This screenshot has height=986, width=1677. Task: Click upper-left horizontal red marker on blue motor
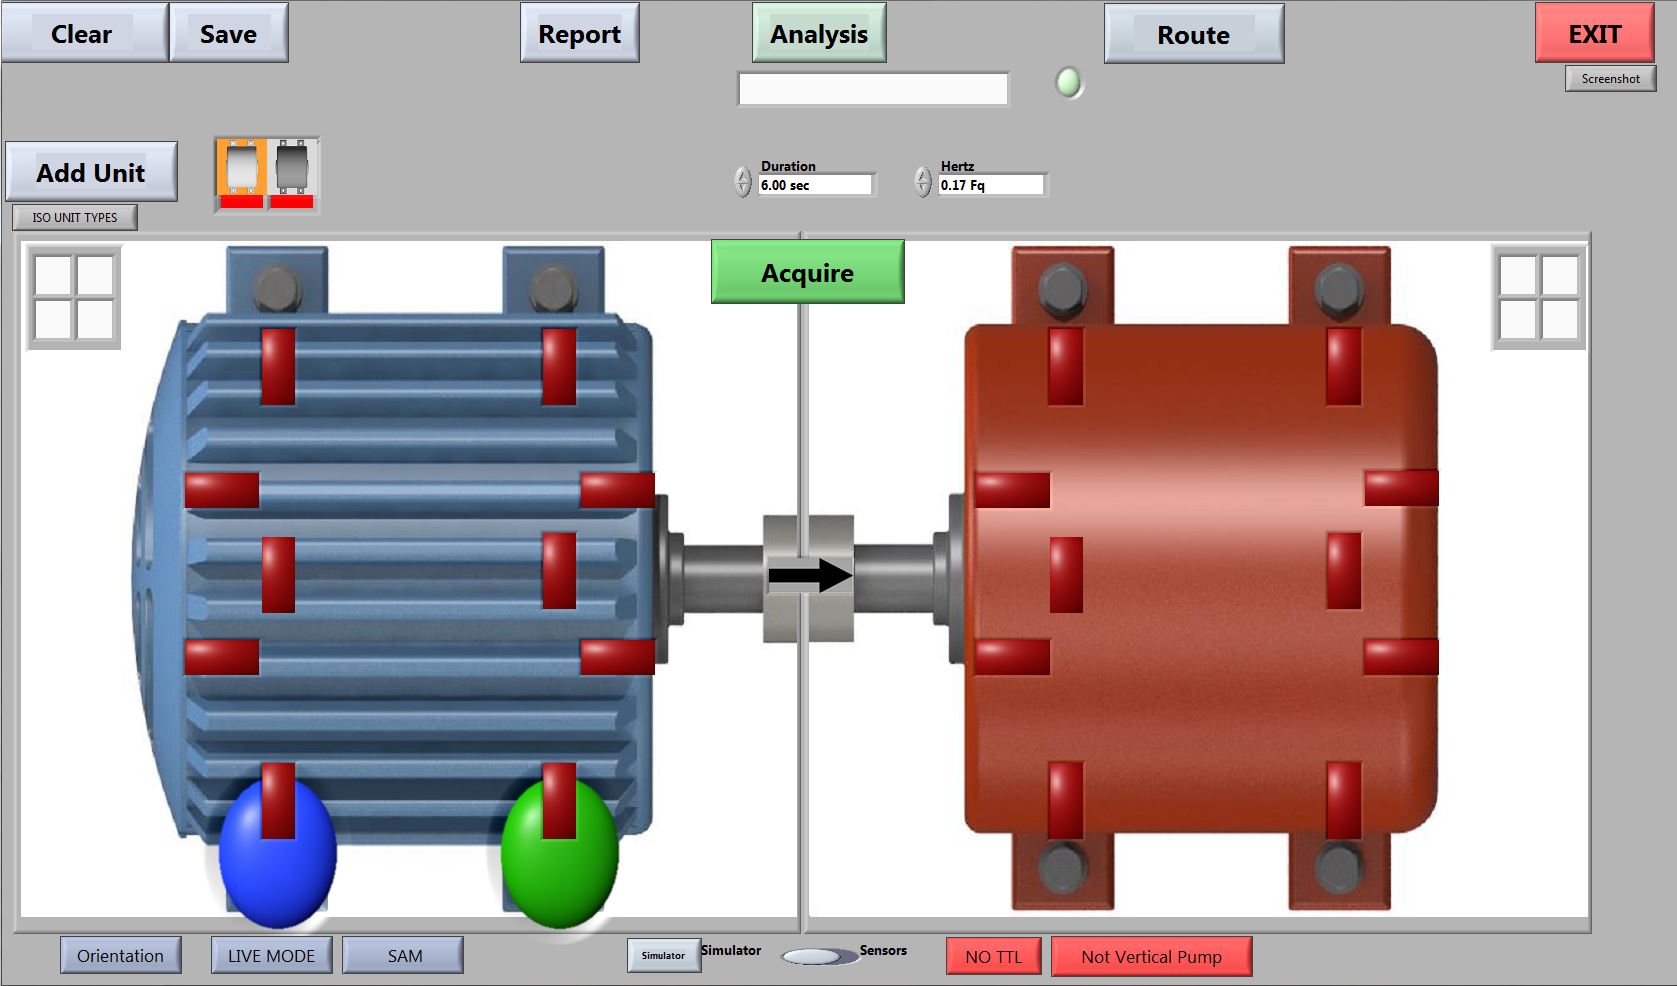pos(222,490)
